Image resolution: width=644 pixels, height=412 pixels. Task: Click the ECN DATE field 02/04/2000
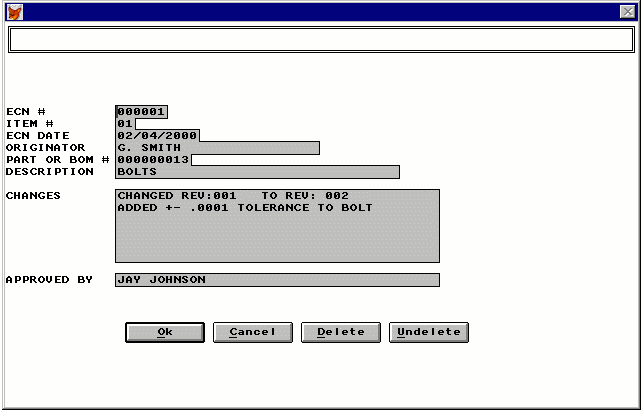[157, 136]
